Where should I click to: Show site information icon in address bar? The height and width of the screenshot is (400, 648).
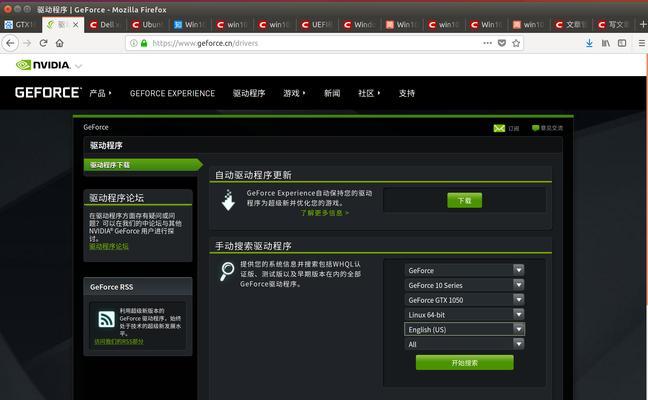[133, 43]
